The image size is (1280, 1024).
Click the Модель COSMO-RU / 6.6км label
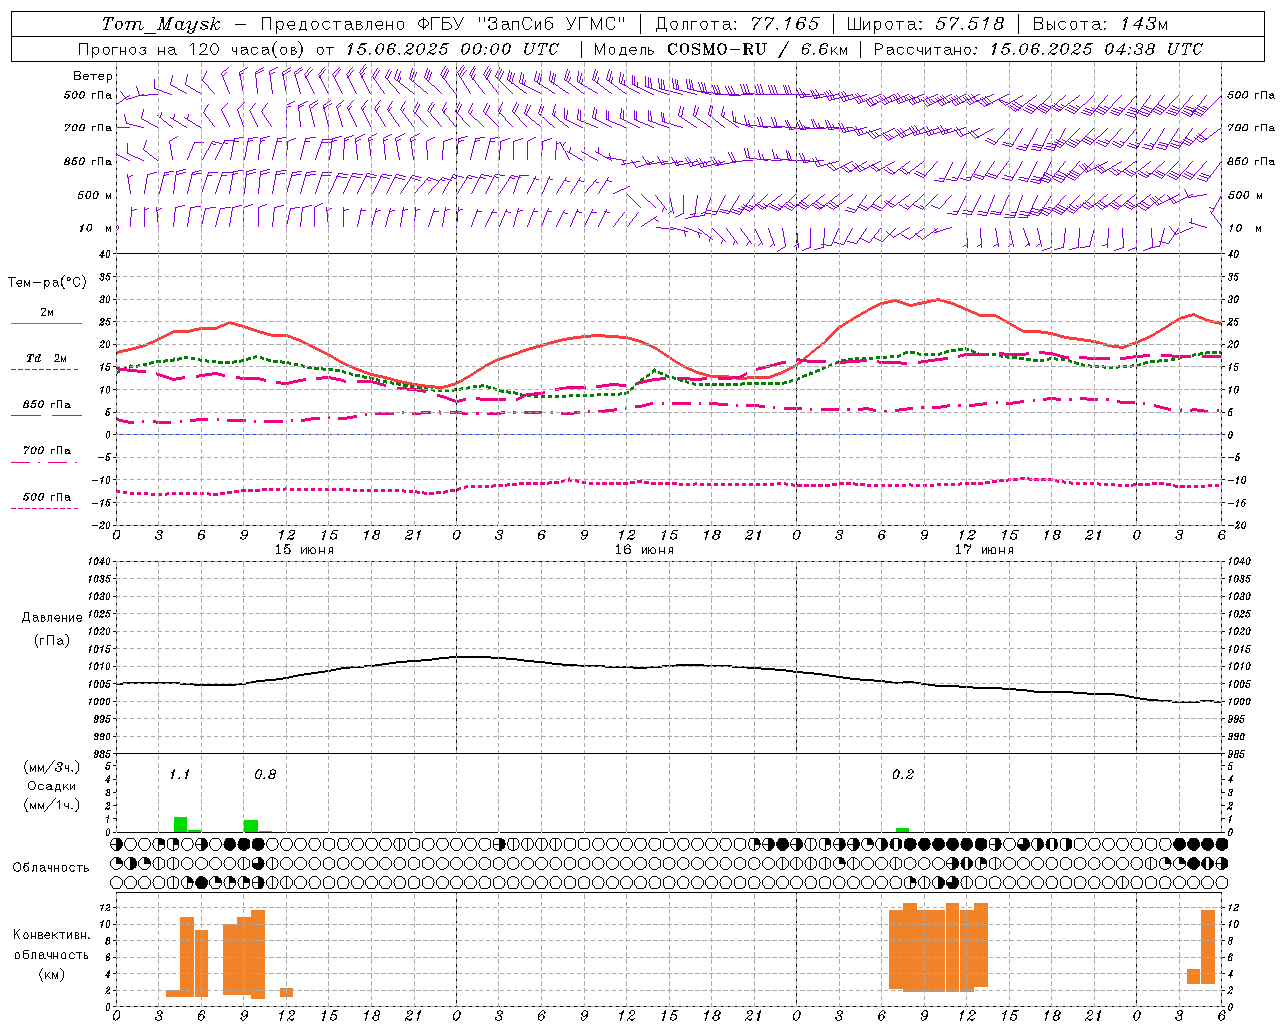tap(721, 49)
